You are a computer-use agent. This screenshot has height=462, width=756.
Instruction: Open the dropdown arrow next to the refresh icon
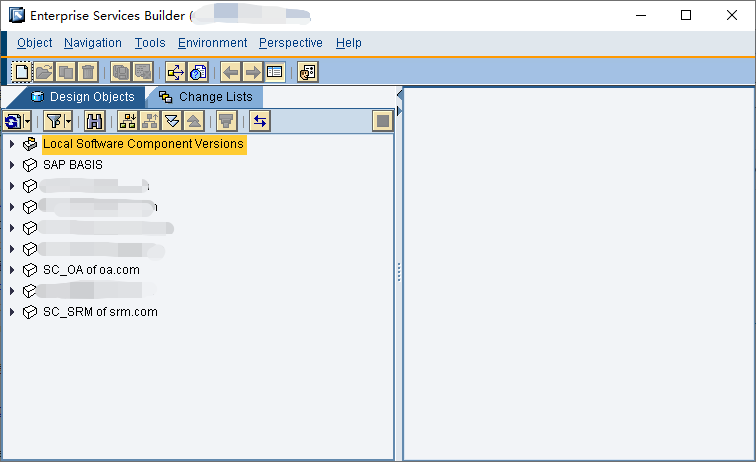tap(27, 121)
